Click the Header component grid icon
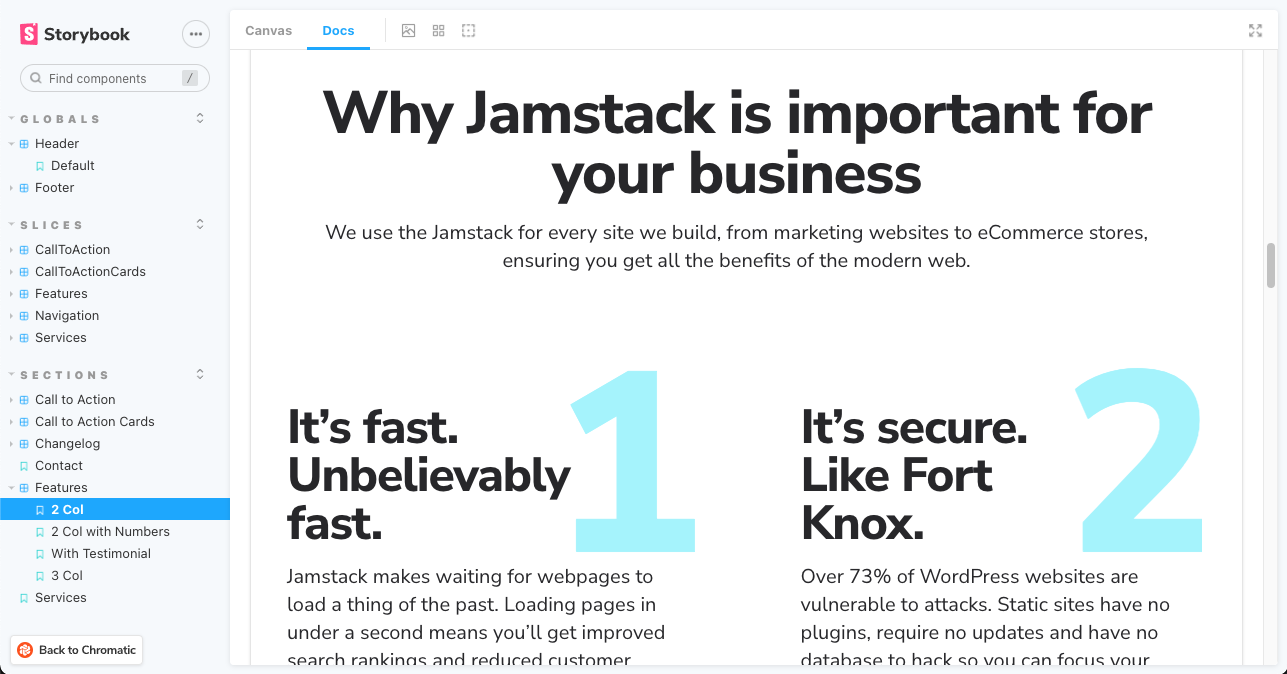The image size is (1287, 674). [x=24, y=144]
